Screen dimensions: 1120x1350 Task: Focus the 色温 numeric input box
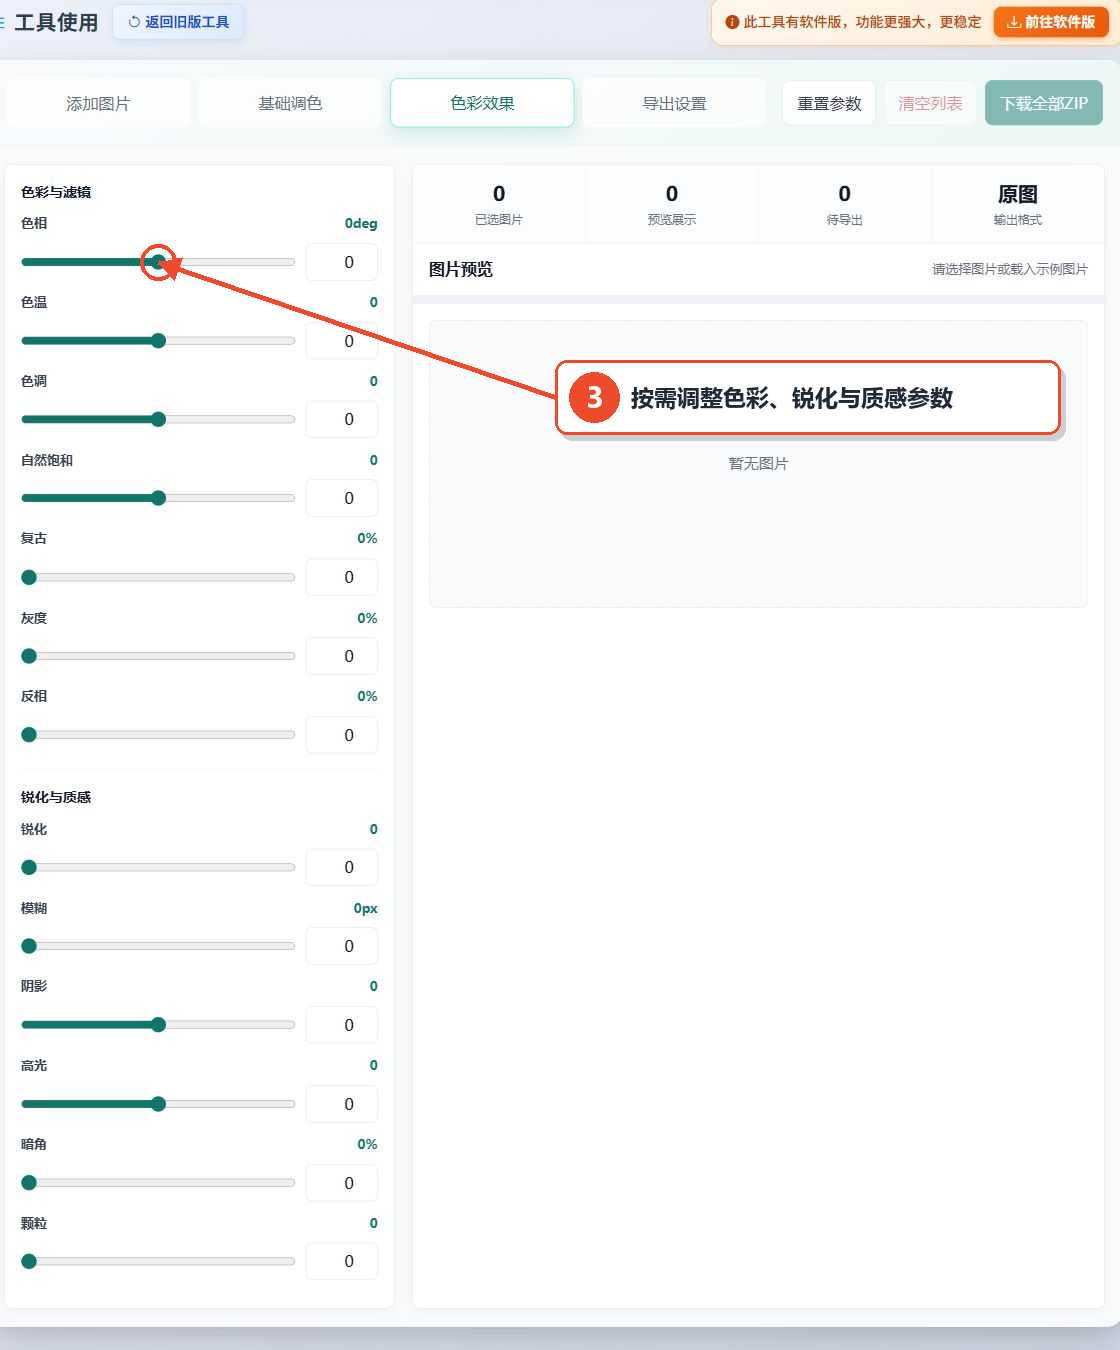click(342, 341)
